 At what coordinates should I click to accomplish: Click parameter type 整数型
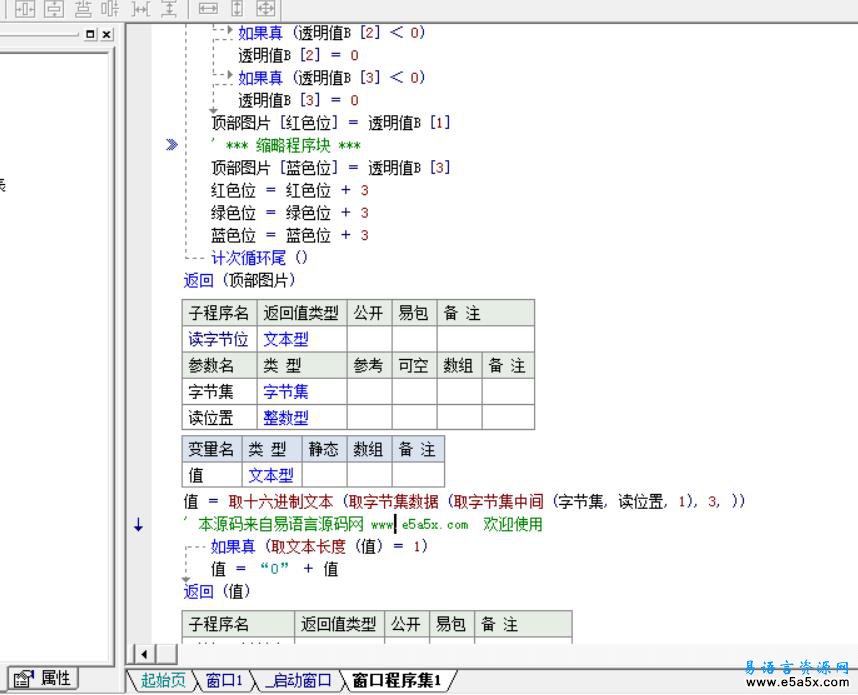tap(286, 418)
